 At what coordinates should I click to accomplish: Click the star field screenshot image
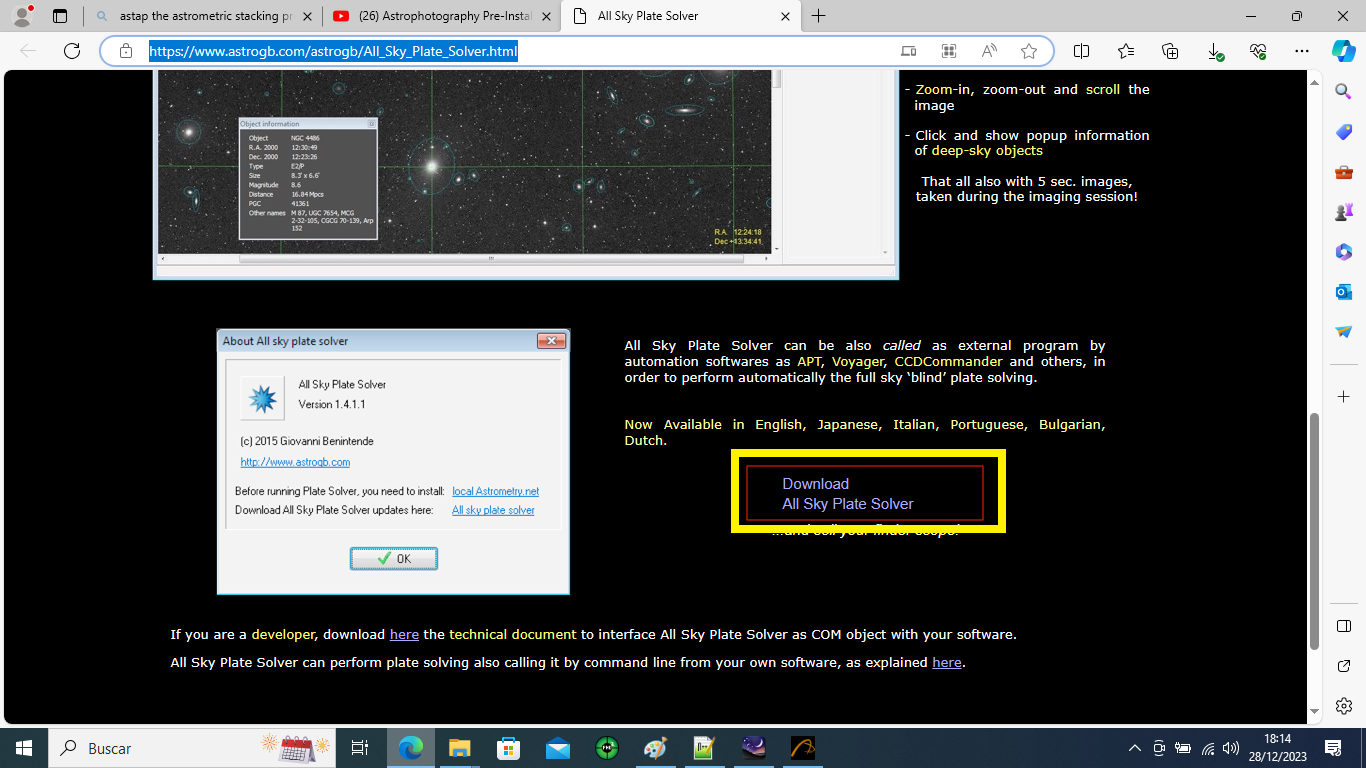coord(525,174)
